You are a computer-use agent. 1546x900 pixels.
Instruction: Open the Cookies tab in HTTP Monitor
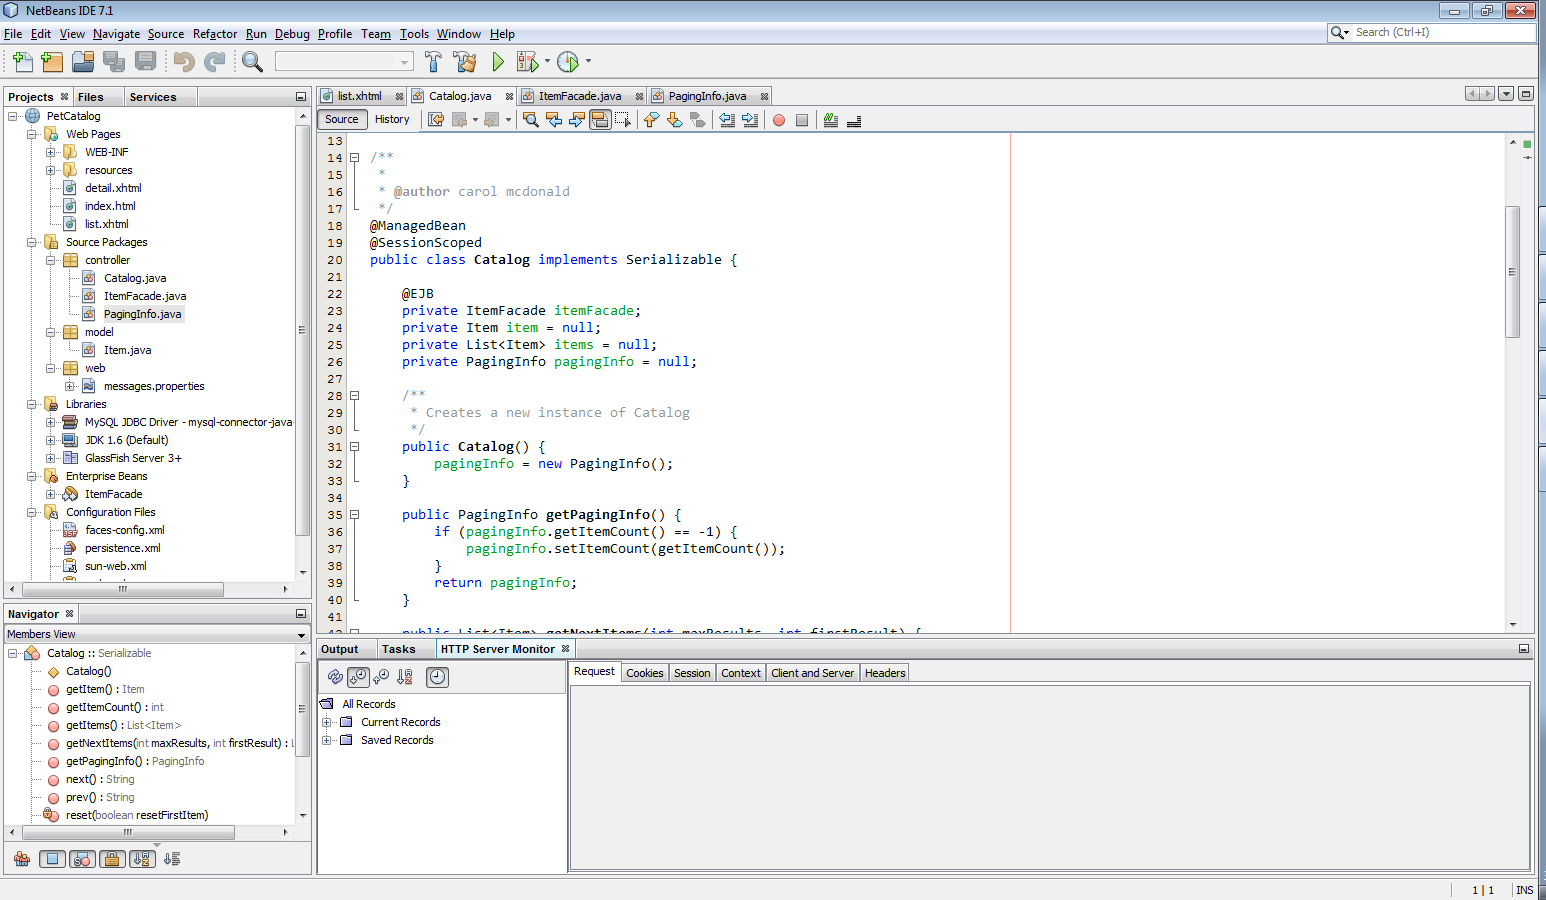pos(644,673)
